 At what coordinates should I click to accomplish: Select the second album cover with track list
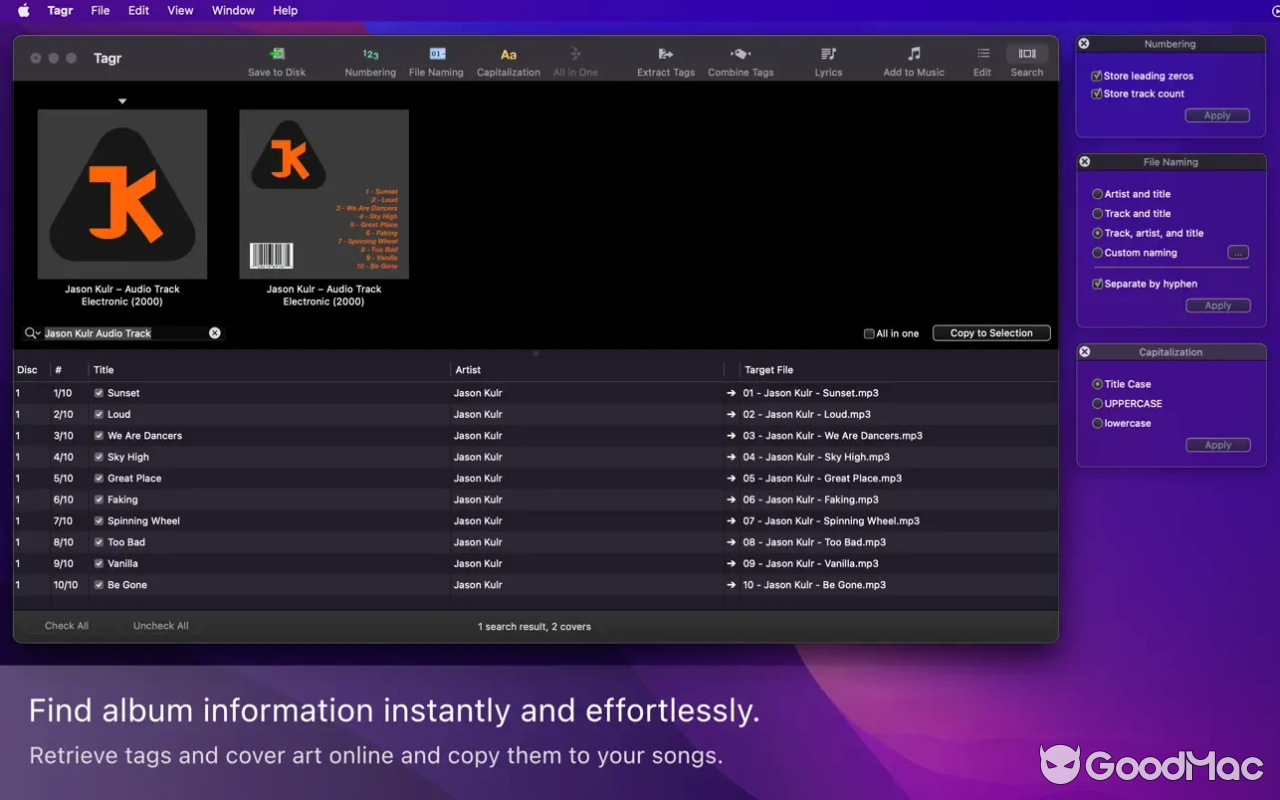(x=324, y=194)
